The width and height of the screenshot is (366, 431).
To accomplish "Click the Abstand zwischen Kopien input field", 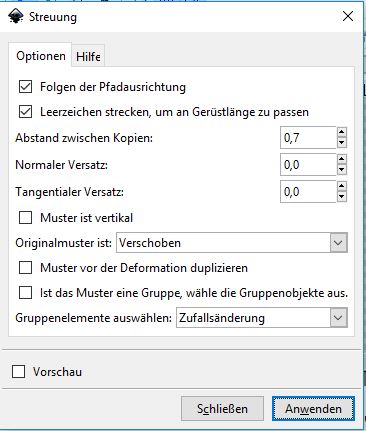I will (x=308, y=138).
